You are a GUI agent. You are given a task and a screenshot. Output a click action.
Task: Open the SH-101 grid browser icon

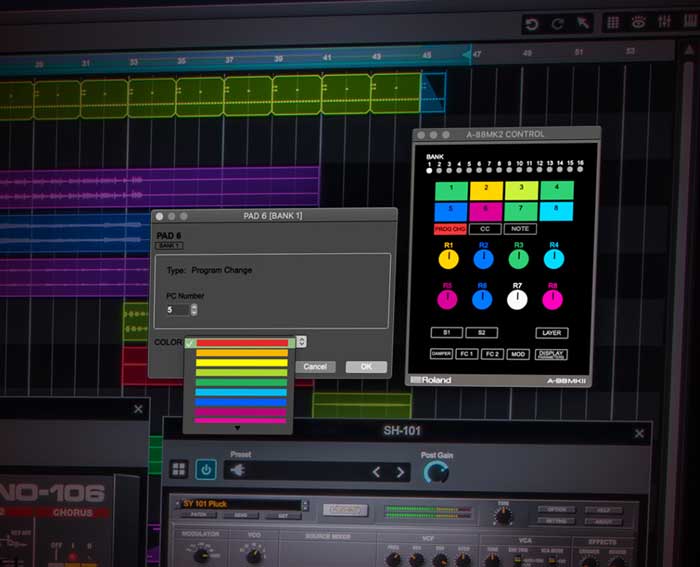[x=179, y=469]
